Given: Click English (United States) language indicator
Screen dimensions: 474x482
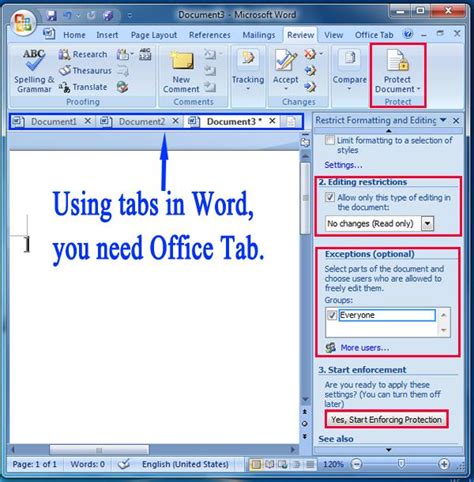Looking at the screenshot, I should pyautogui.click(x=185, y=464).
